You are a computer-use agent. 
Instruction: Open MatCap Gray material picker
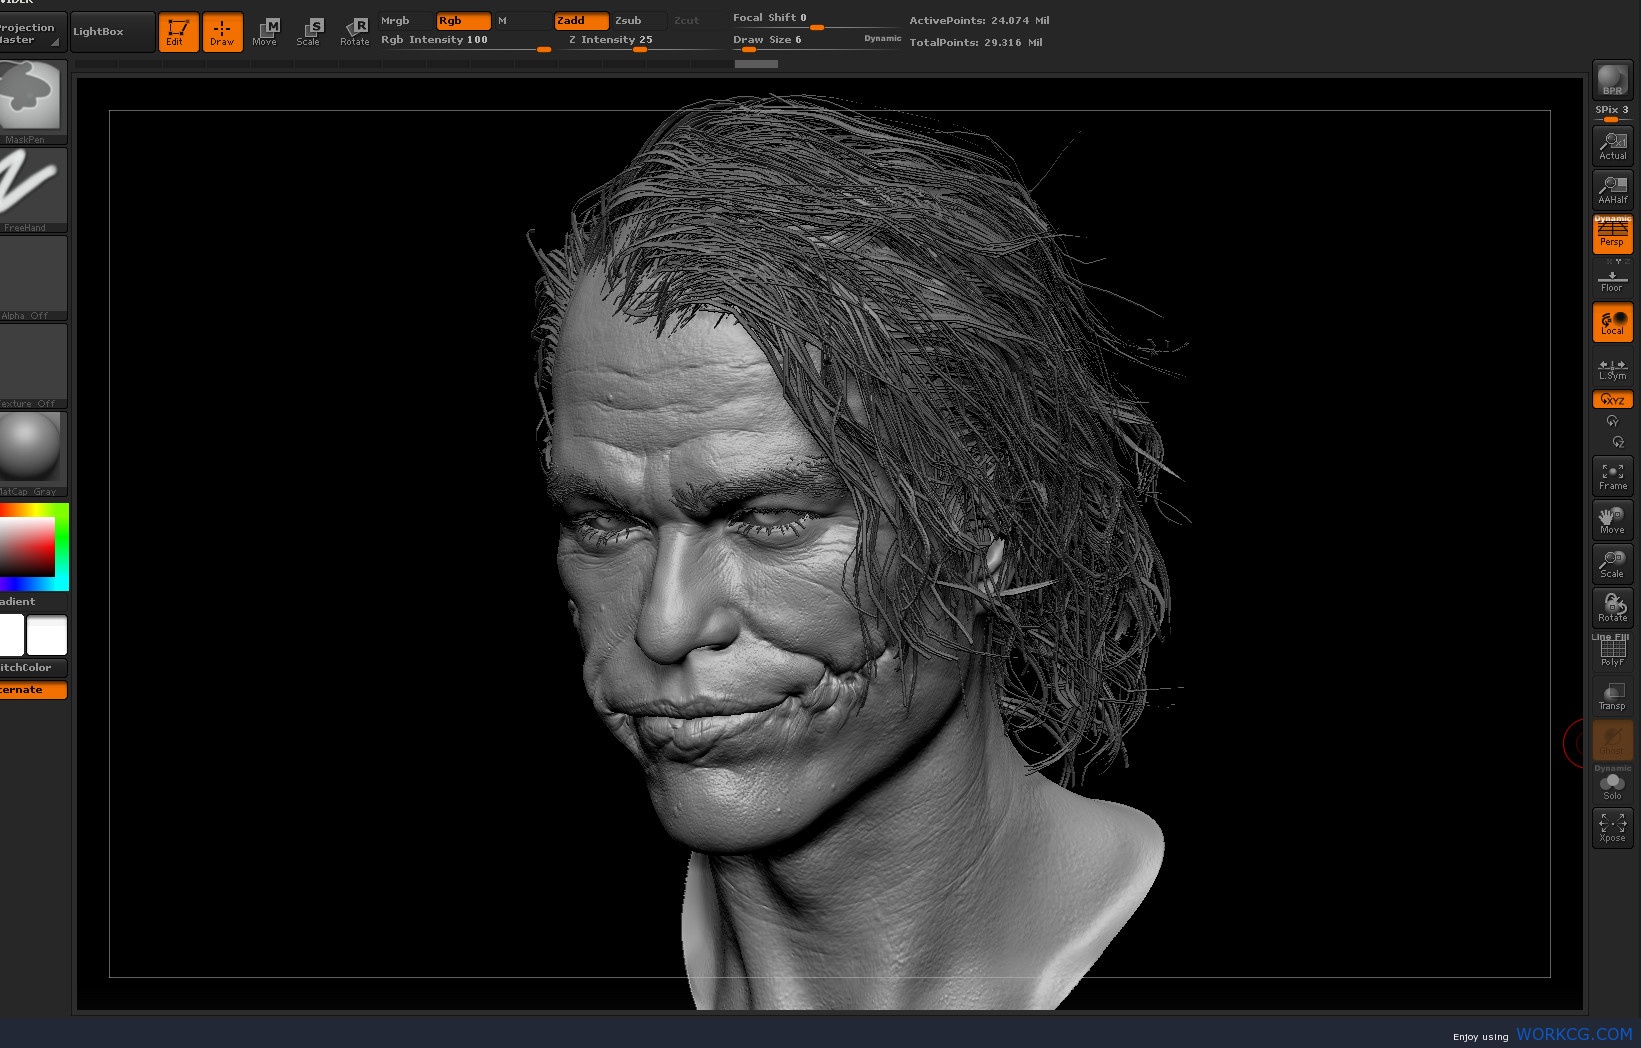point(32,454)
